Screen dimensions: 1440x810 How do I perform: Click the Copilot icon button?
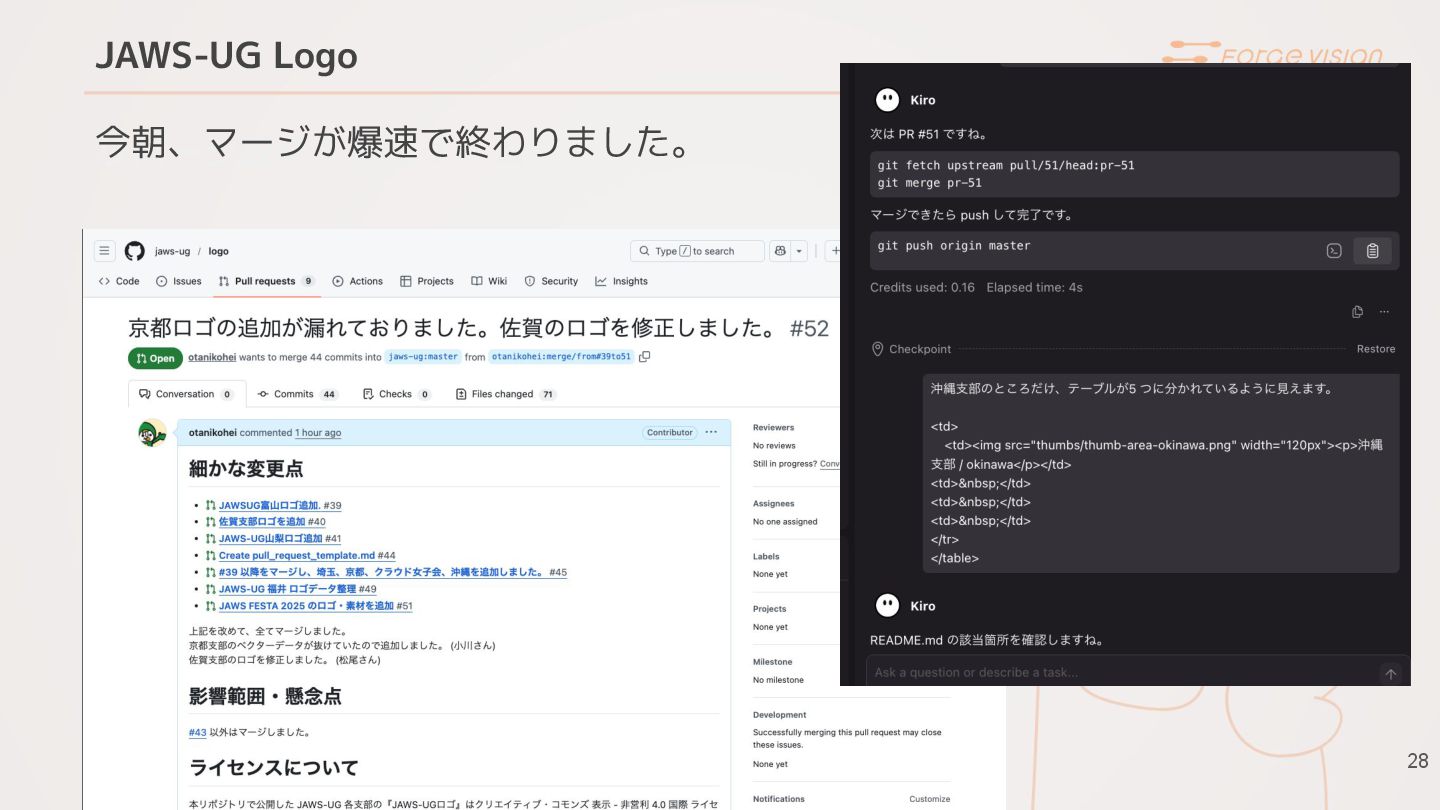click(x=780, y=251)
